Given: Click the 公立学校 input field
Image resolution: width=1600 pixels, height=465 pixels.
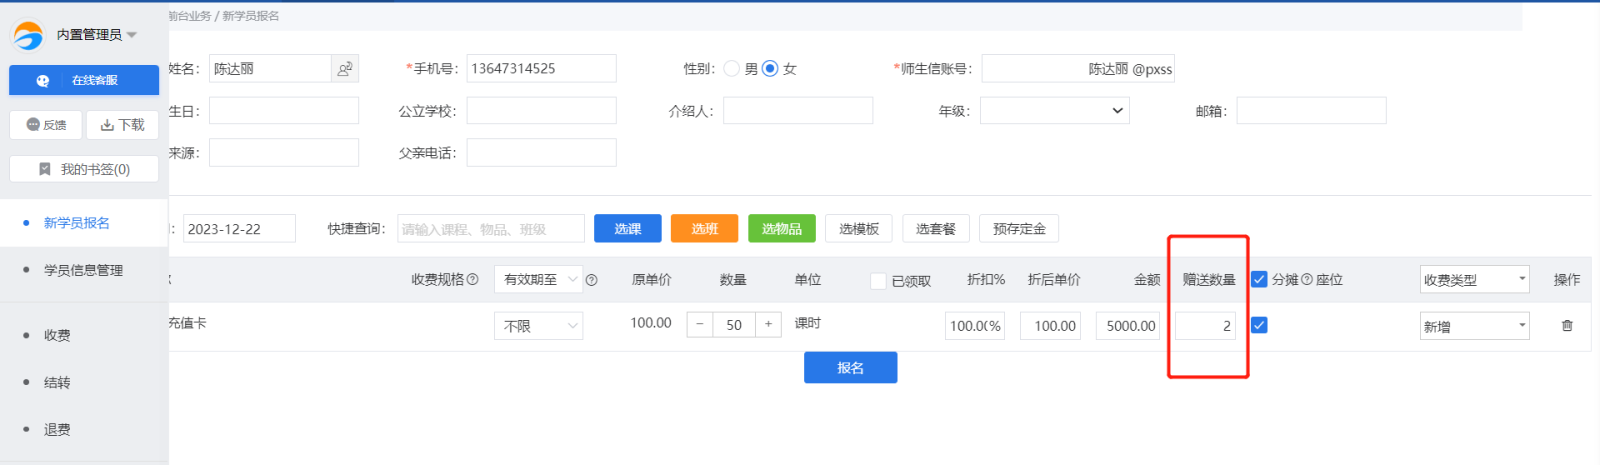Looking at the screenshot, I should [x=541, y=111].
